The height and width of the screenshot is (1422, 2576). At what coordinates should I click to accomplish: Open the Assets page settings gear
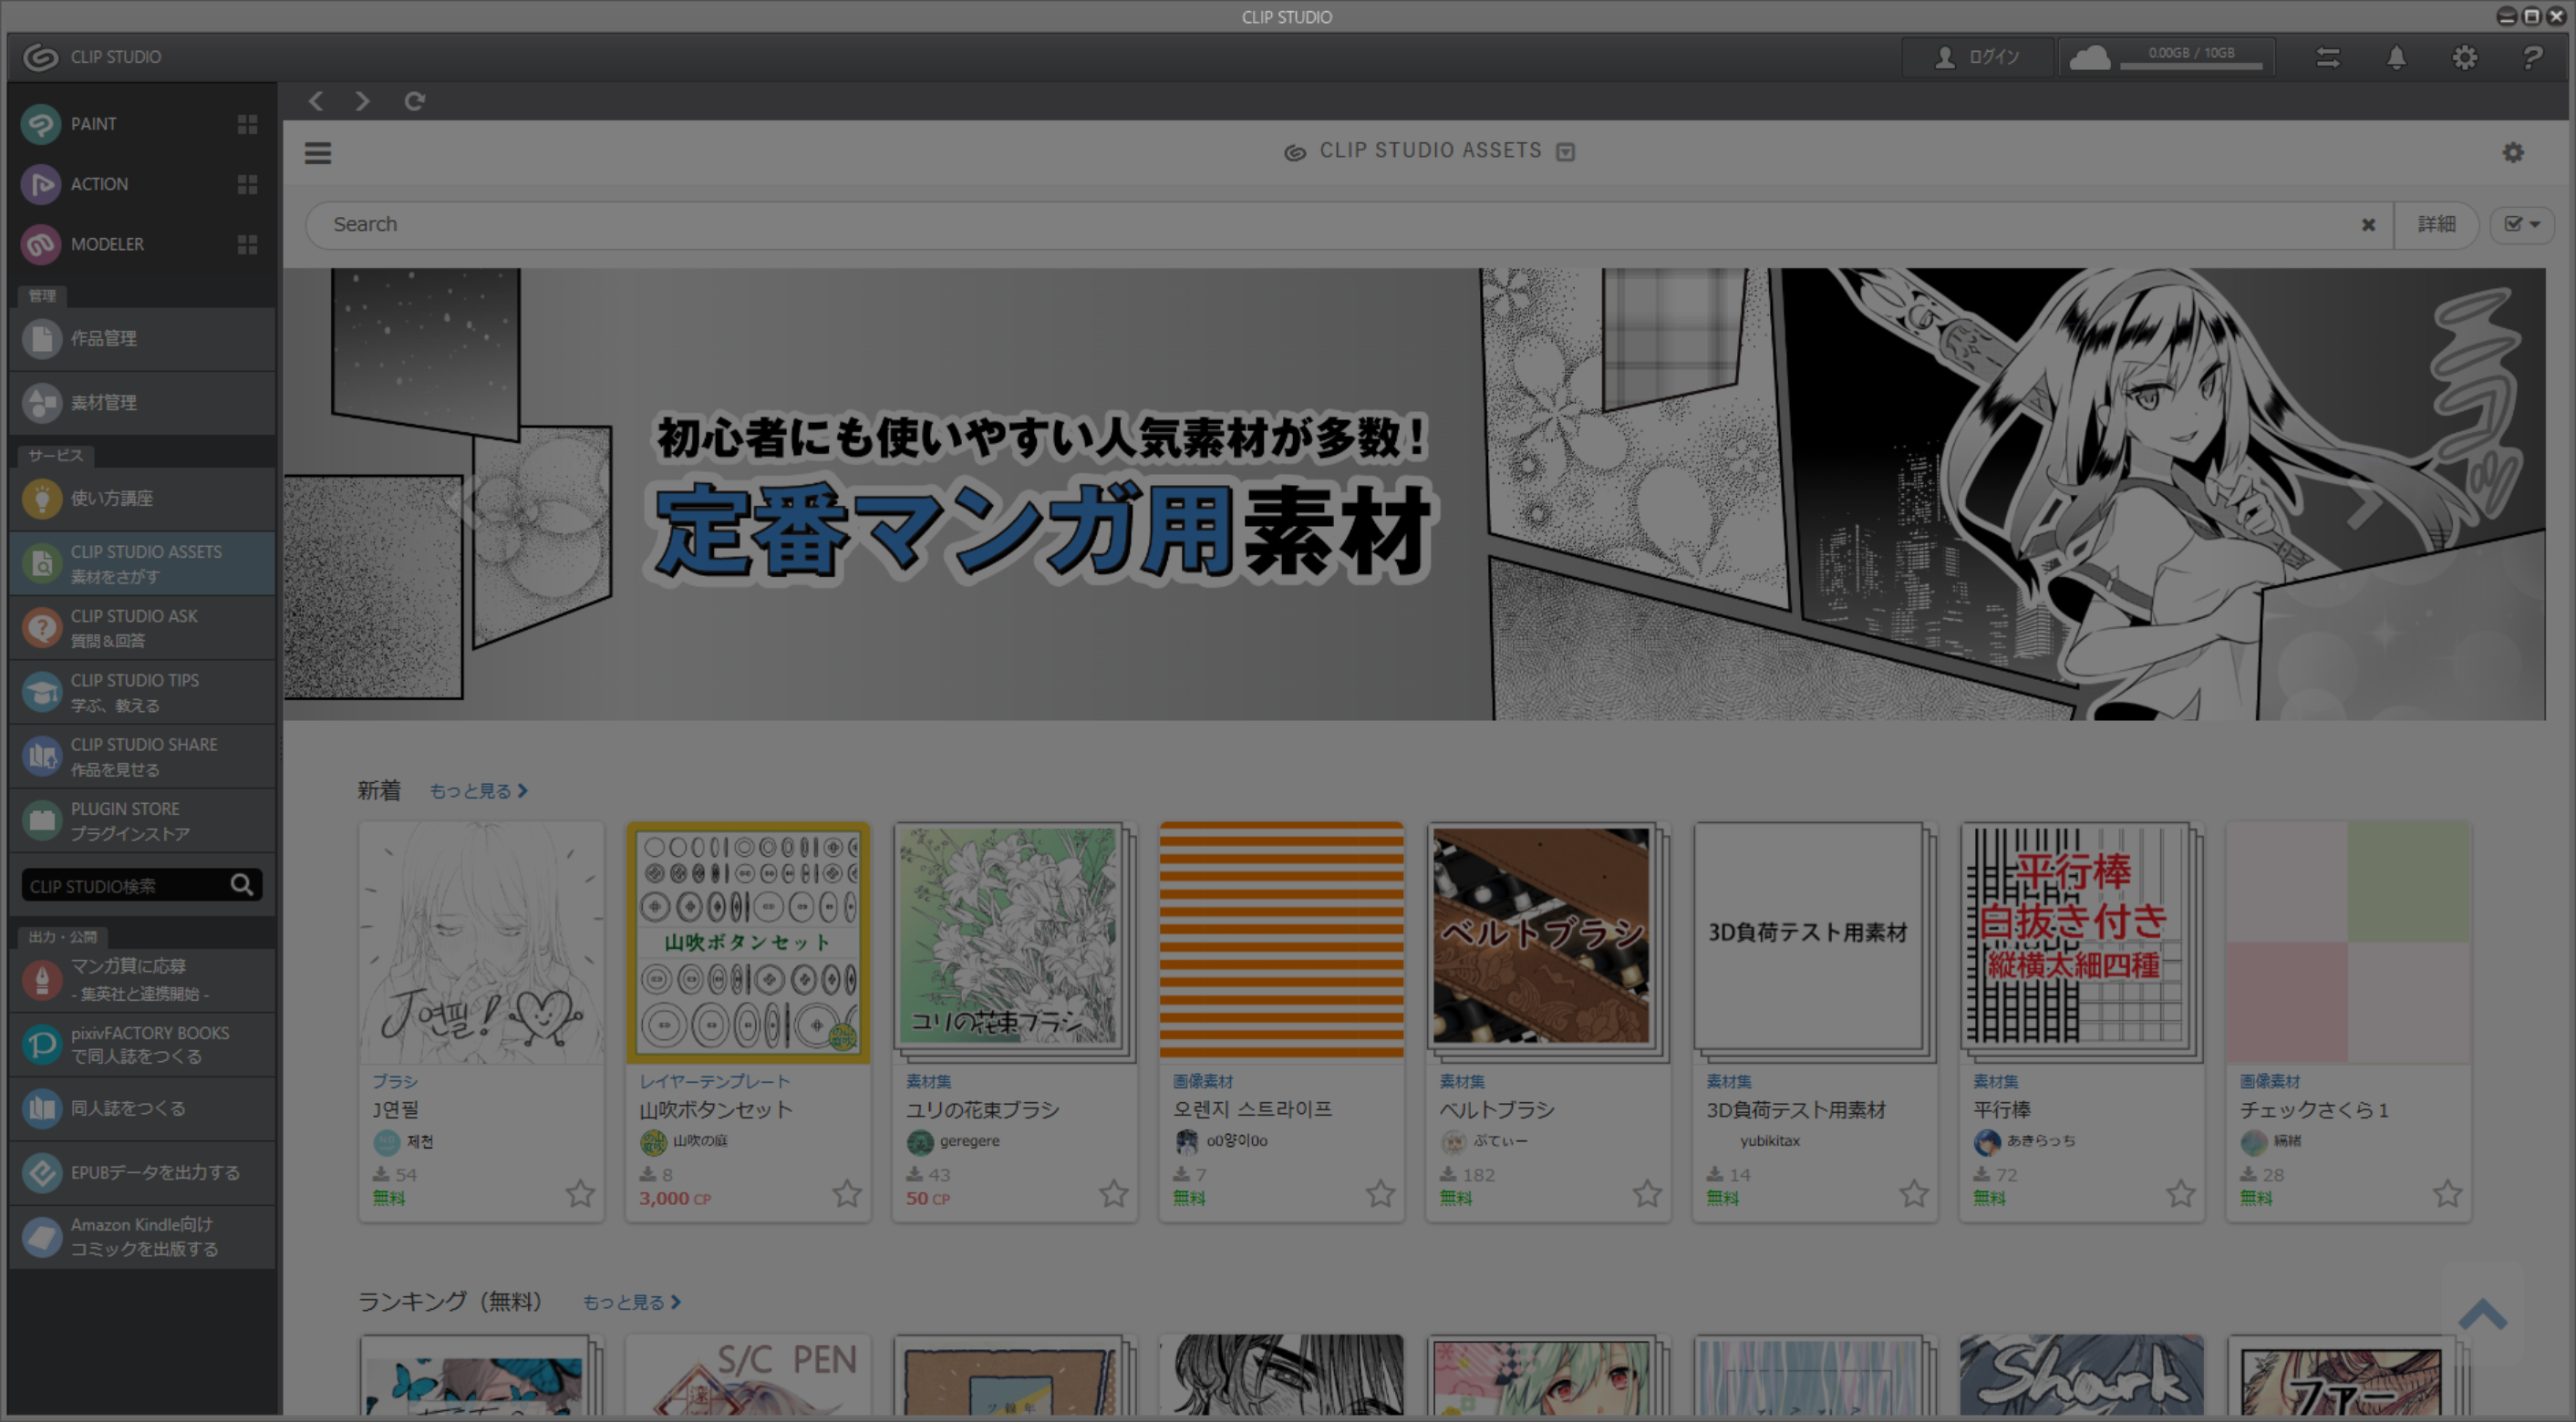(2513, 152)
